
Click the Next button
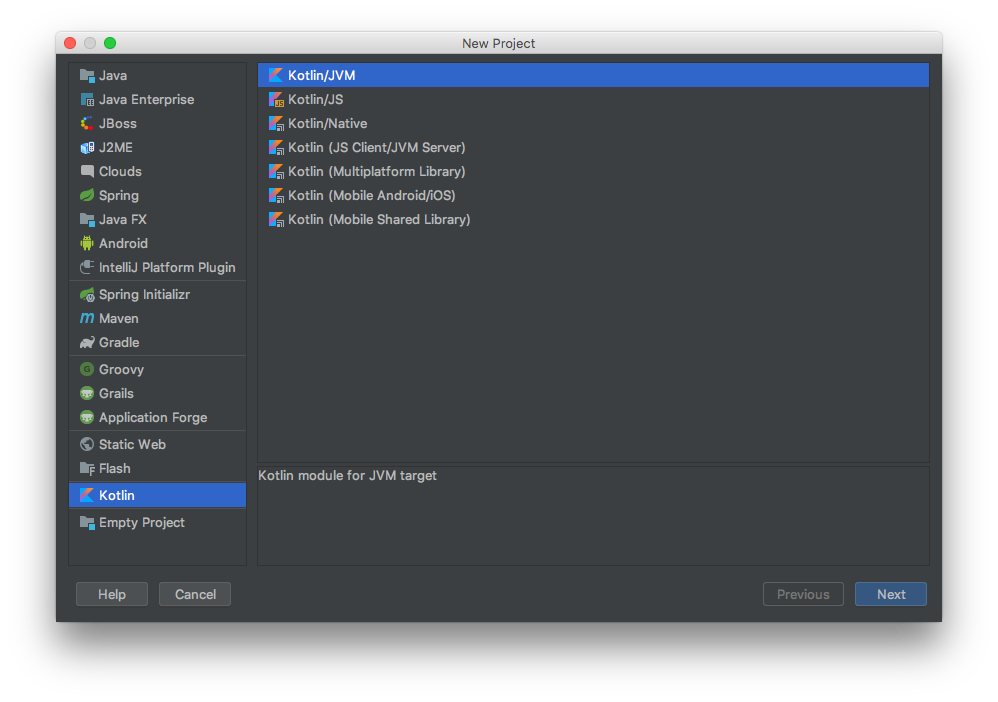pyautogui.click(x=890, y=594)
